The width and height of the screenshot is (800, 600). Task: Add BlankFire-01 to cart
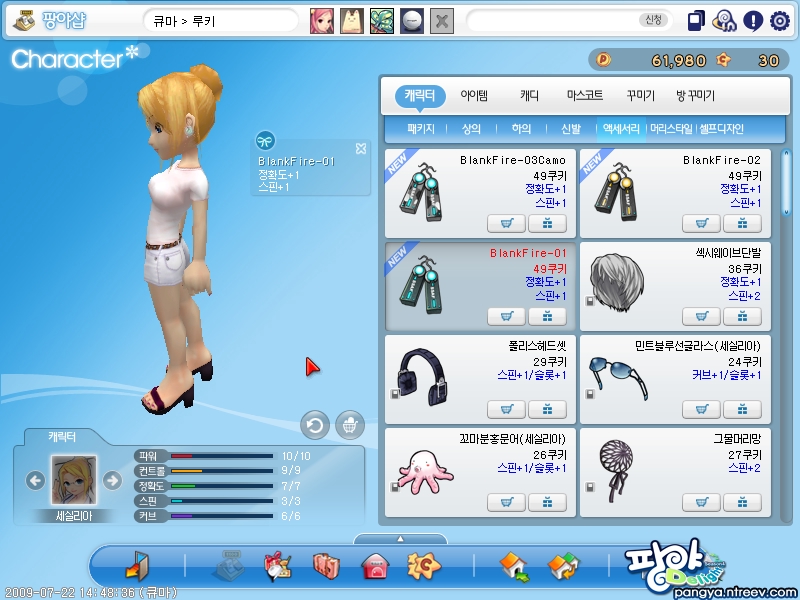coord(506,316)
